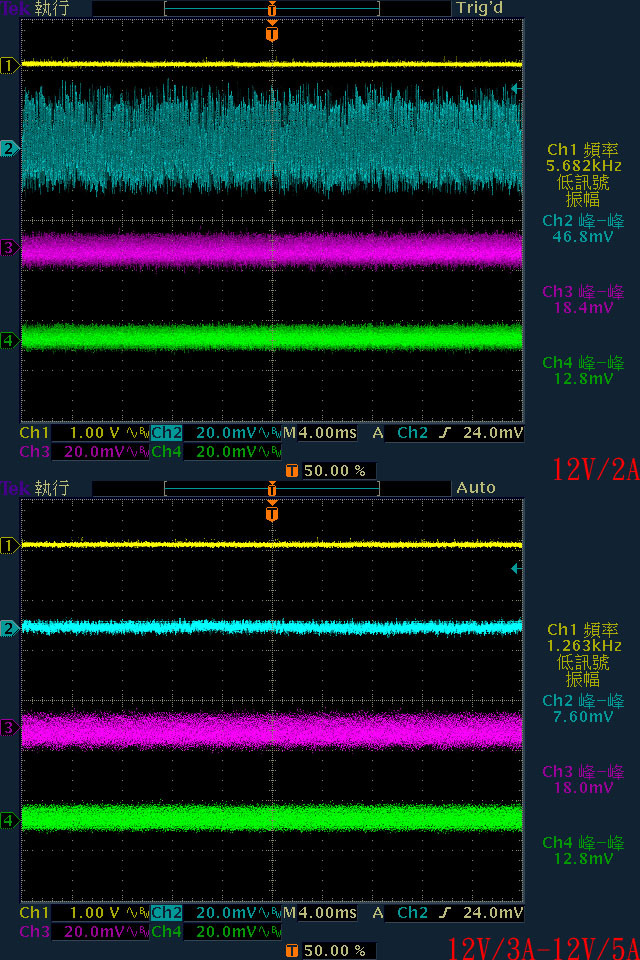Image resolution: width=640 pixels, height=960 pixels.
Task: Click Ch4 12.8mV reading in the Auto capture
Action: pyautogui.click(x=583, y=859)
